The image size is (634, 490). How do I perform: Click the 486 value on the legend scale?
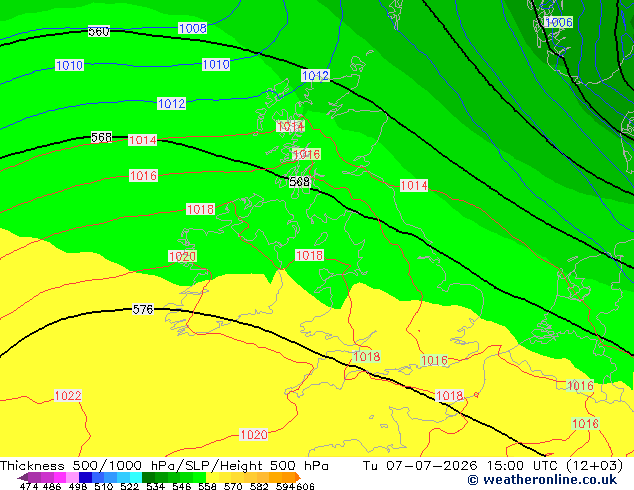tap(52, 486)
